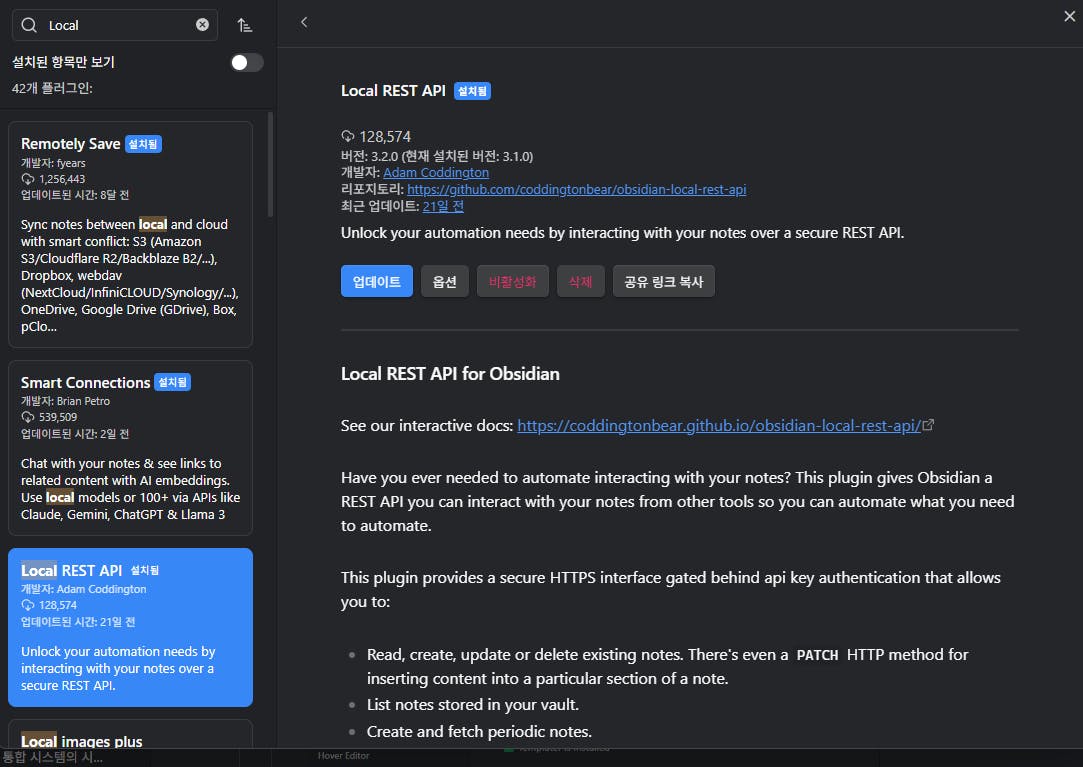This screenshot has width=1083, height=767.
Task: Click the '21일 전' last update link
Action: point(443,206)
